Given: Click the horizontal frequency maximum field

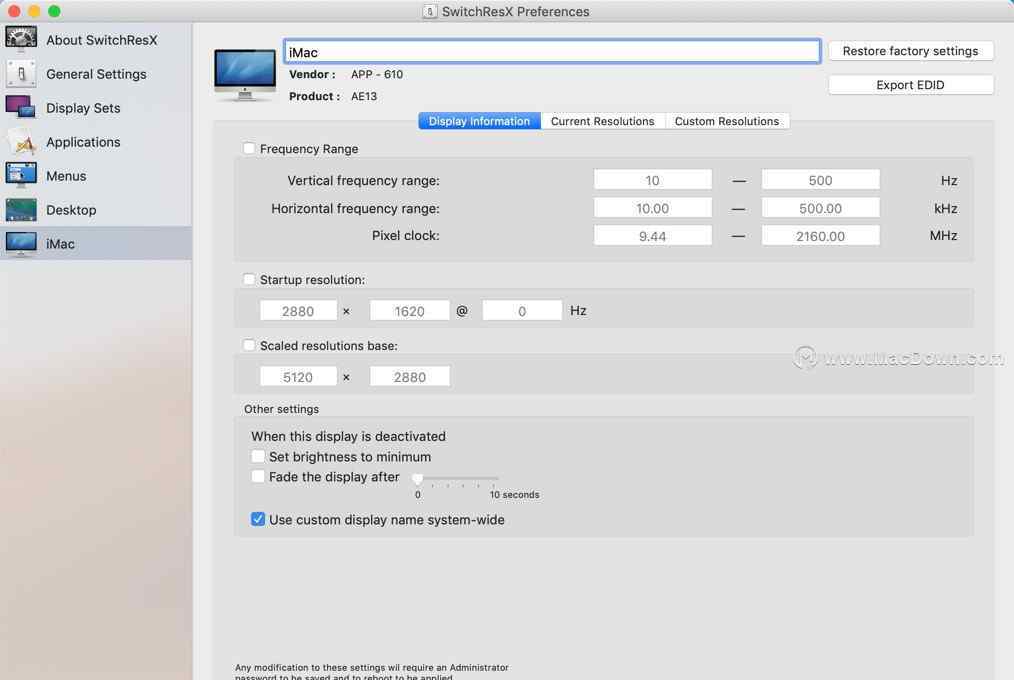Looking at the screenshot, I should click(x=821, y=208).
